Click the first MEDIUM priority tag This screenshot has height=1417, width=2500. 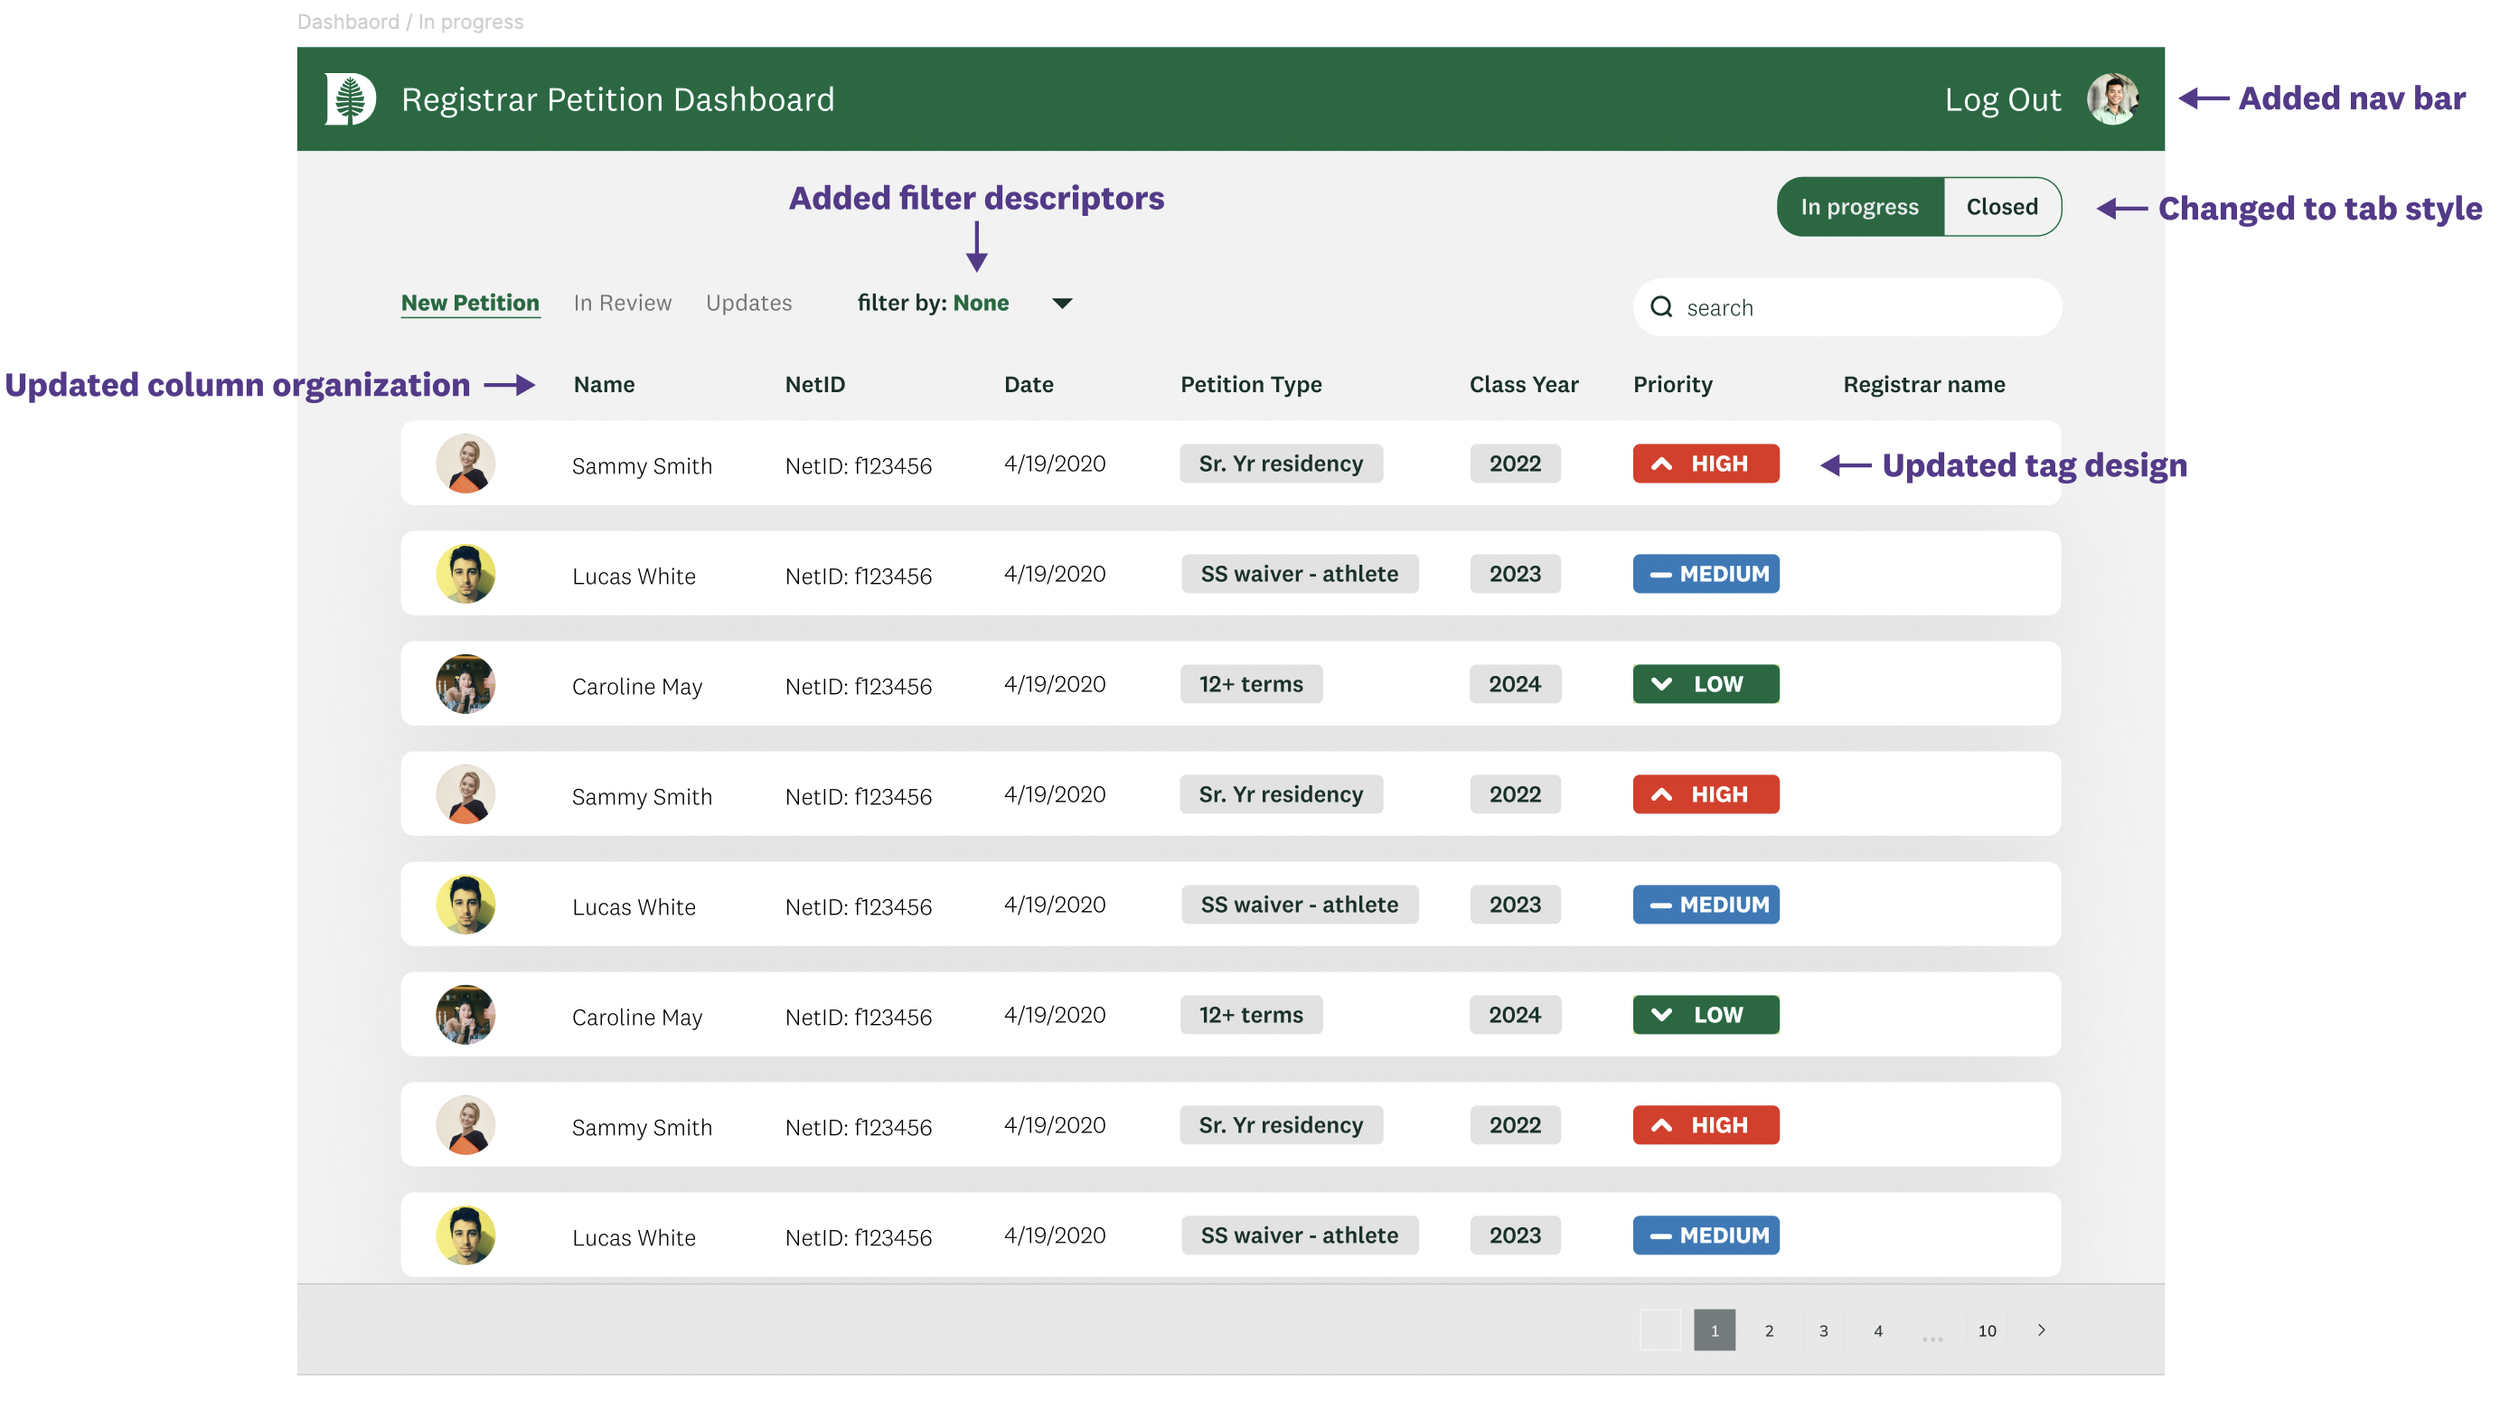coord(1705,574)
